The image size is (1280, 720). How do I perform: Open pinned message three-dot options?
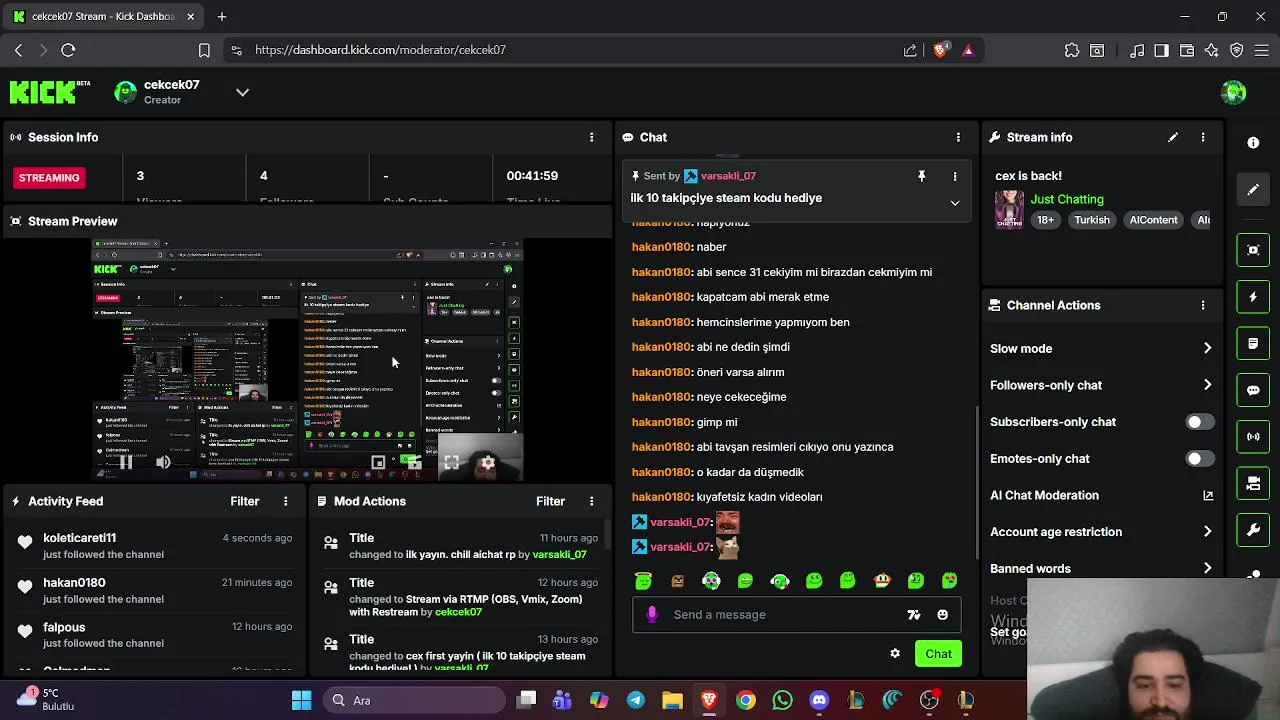(x=954, y=176)
